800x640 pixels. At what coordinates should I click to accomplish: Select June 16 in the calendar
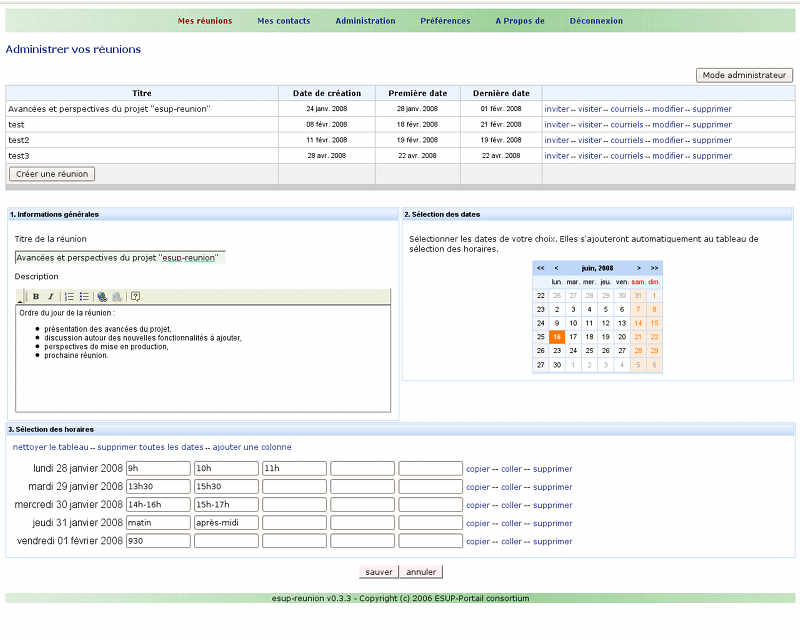[557, 337]
